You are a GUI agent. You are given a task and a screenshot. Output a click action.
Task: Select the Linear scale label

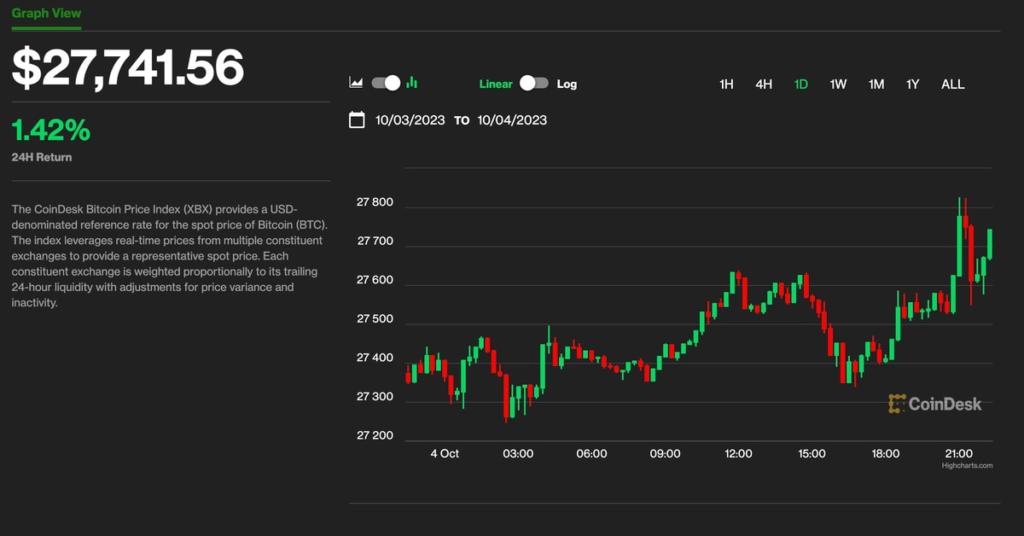(496, 84)
